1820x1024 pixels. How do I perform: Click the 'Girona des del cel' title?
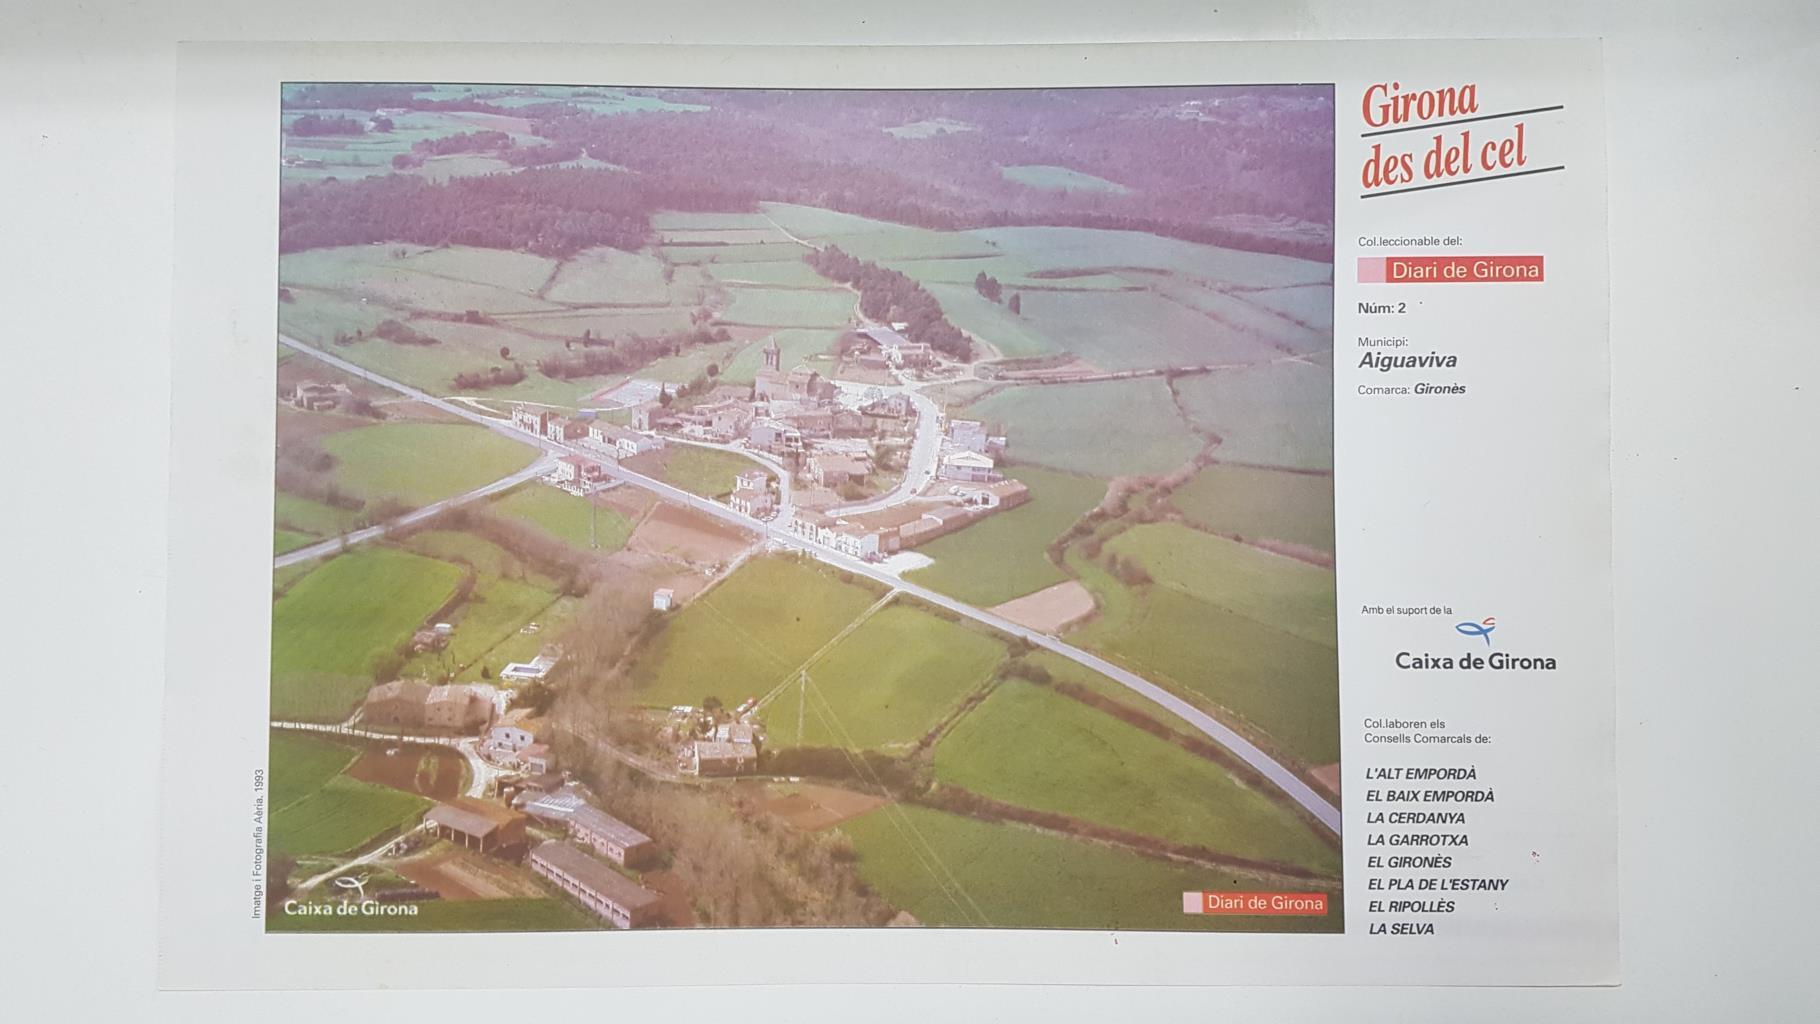[1461, 137]
